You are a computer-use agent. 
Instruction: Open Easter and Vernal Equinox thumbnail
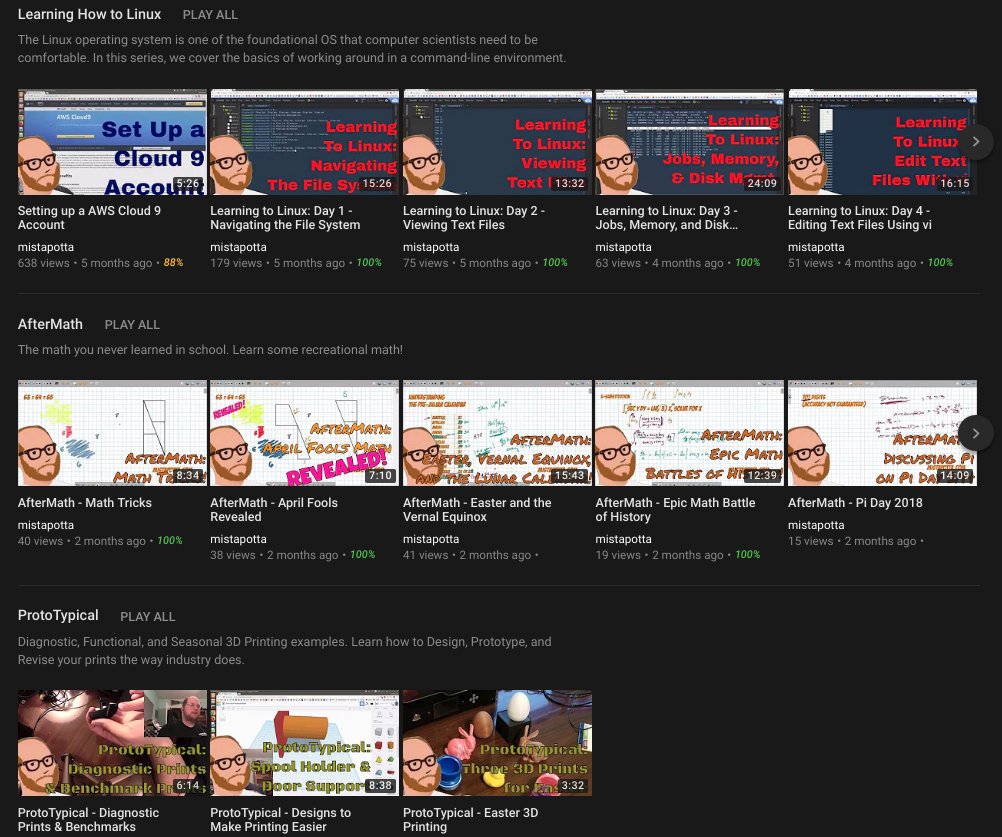tap(497, 433)
